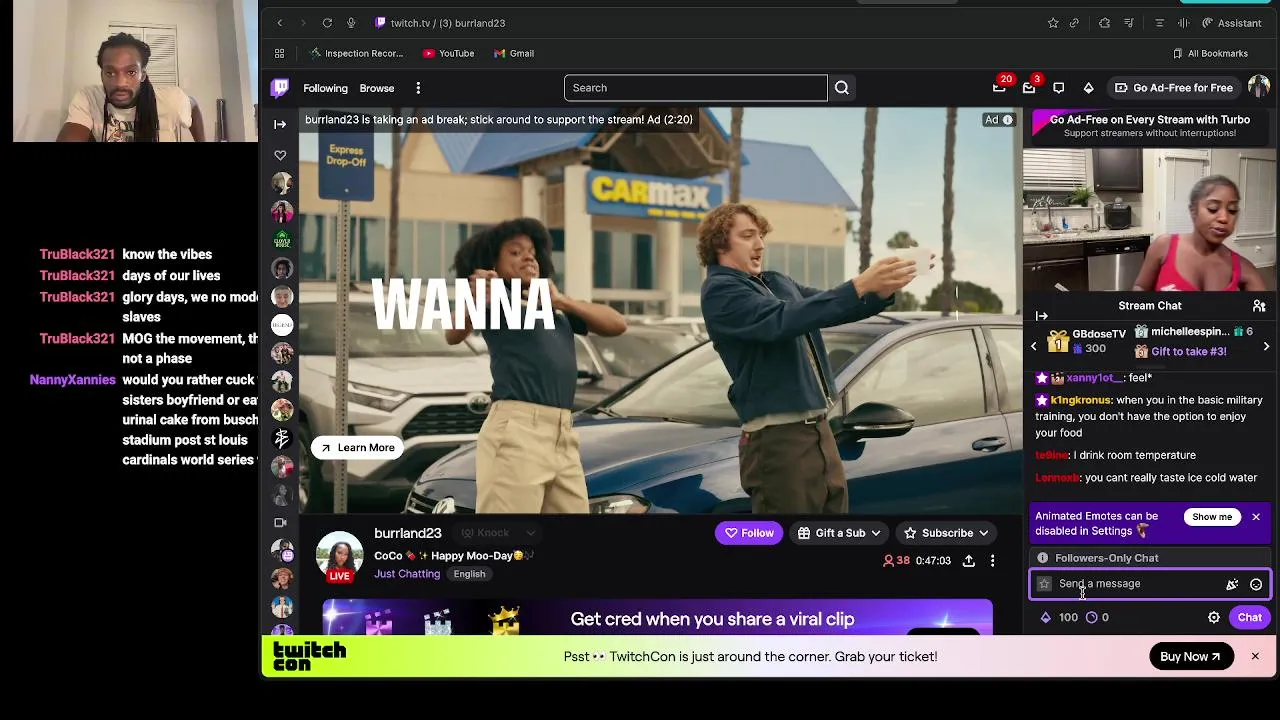Screen dimensions: 1280x720
Task: Close the TwitchCon banner
Action: point(1255,657)
